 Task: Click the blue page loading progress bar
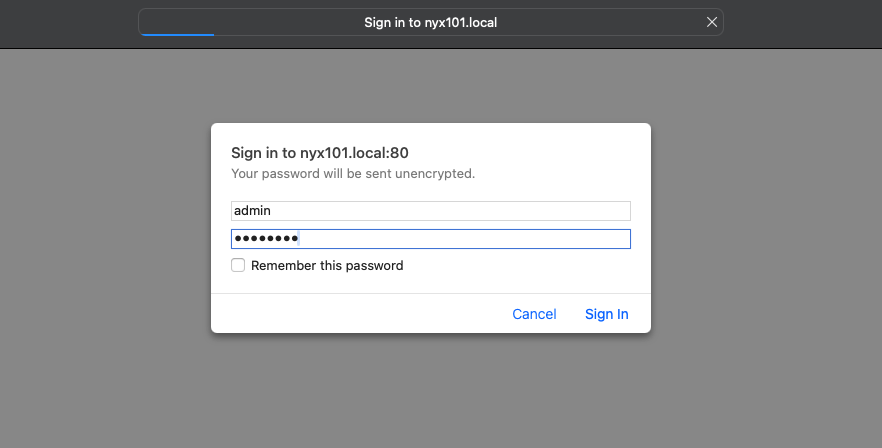(x=177, y=34)
